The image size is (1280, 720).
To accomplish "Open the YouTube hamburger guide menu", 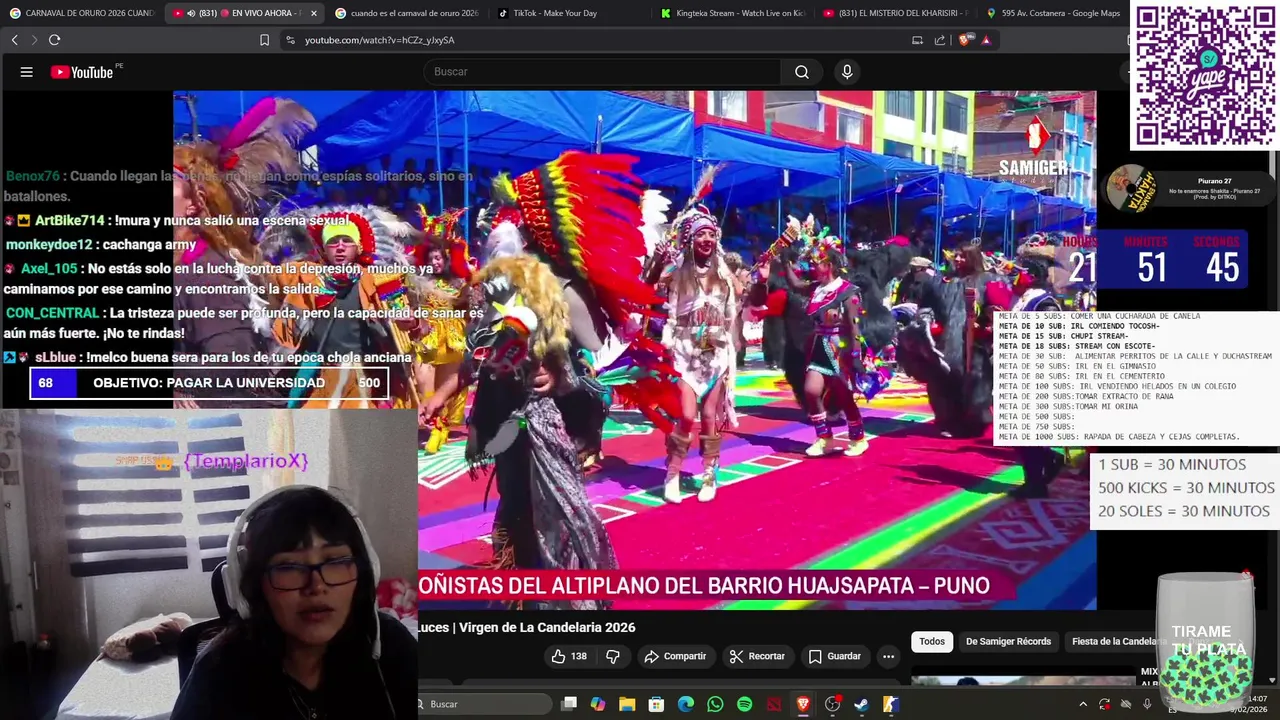I will click(27, 72).
